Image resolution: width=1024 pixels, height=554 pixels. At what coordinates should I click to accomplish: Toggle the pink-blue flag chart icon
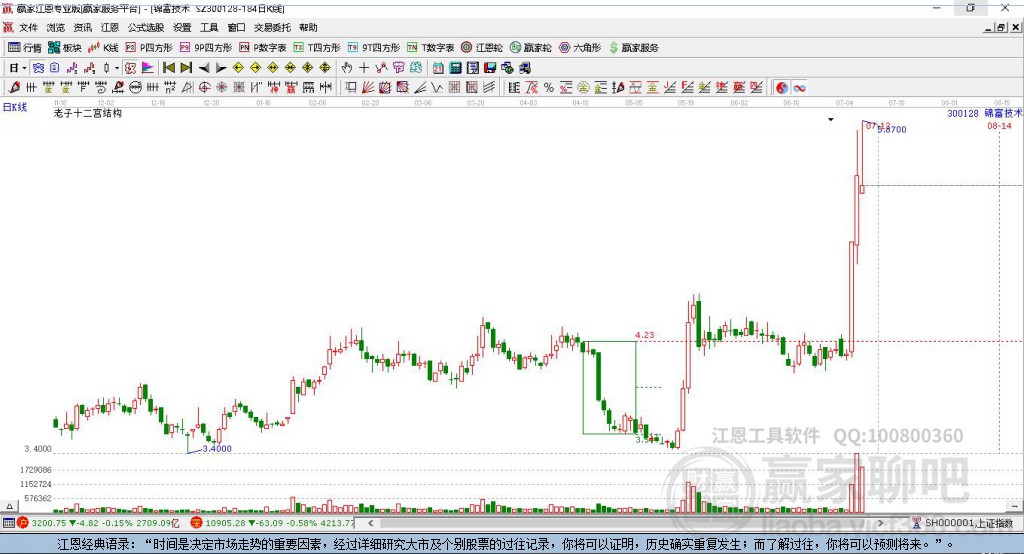pos(148,68)
